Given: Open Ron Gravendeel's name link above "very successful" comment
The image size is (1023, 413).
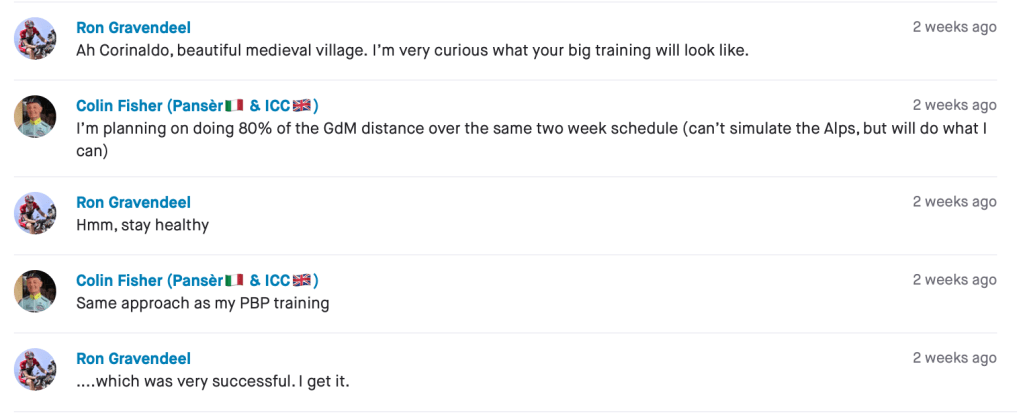Looking at the screenshot, I should (x=133, y=358).
